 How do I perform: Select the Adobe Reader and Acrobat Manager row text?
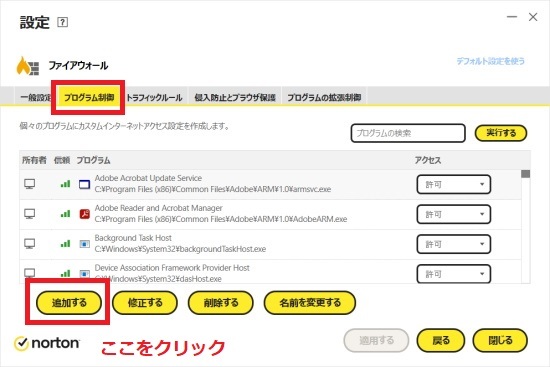159,208
